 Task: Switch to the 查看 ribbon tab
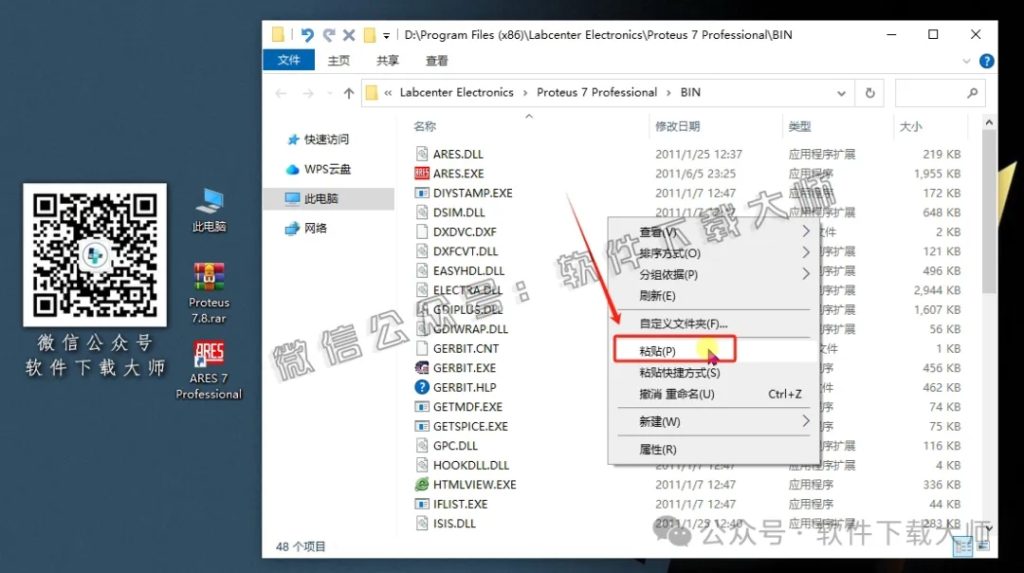436,61
